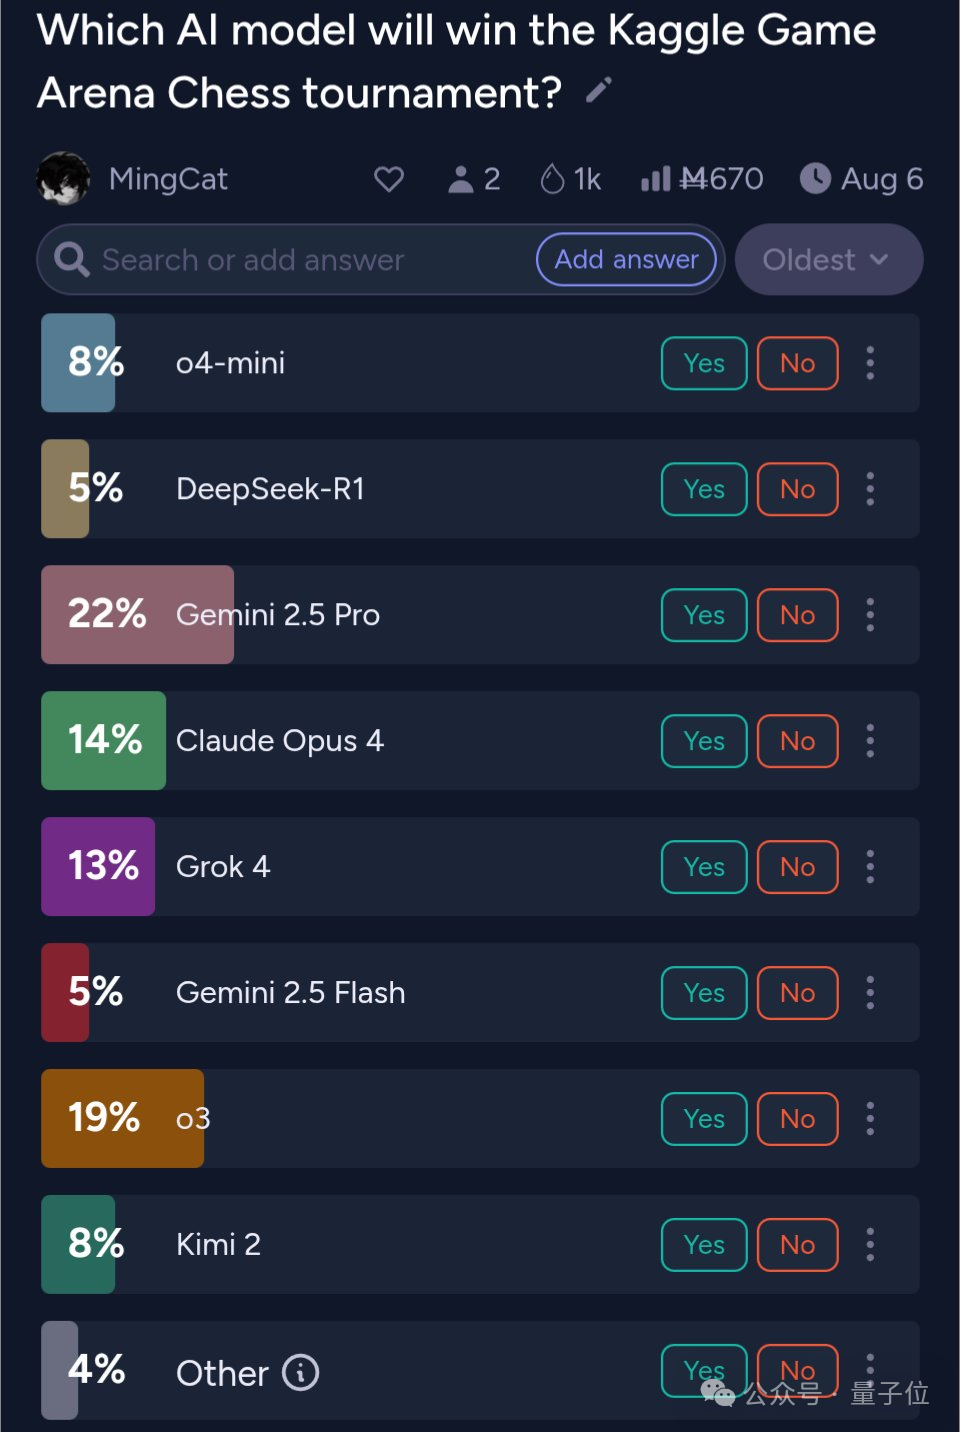This screenshot has height=1432, width=960.
Task: Open the traders count person icon
Action: [460, 179]
